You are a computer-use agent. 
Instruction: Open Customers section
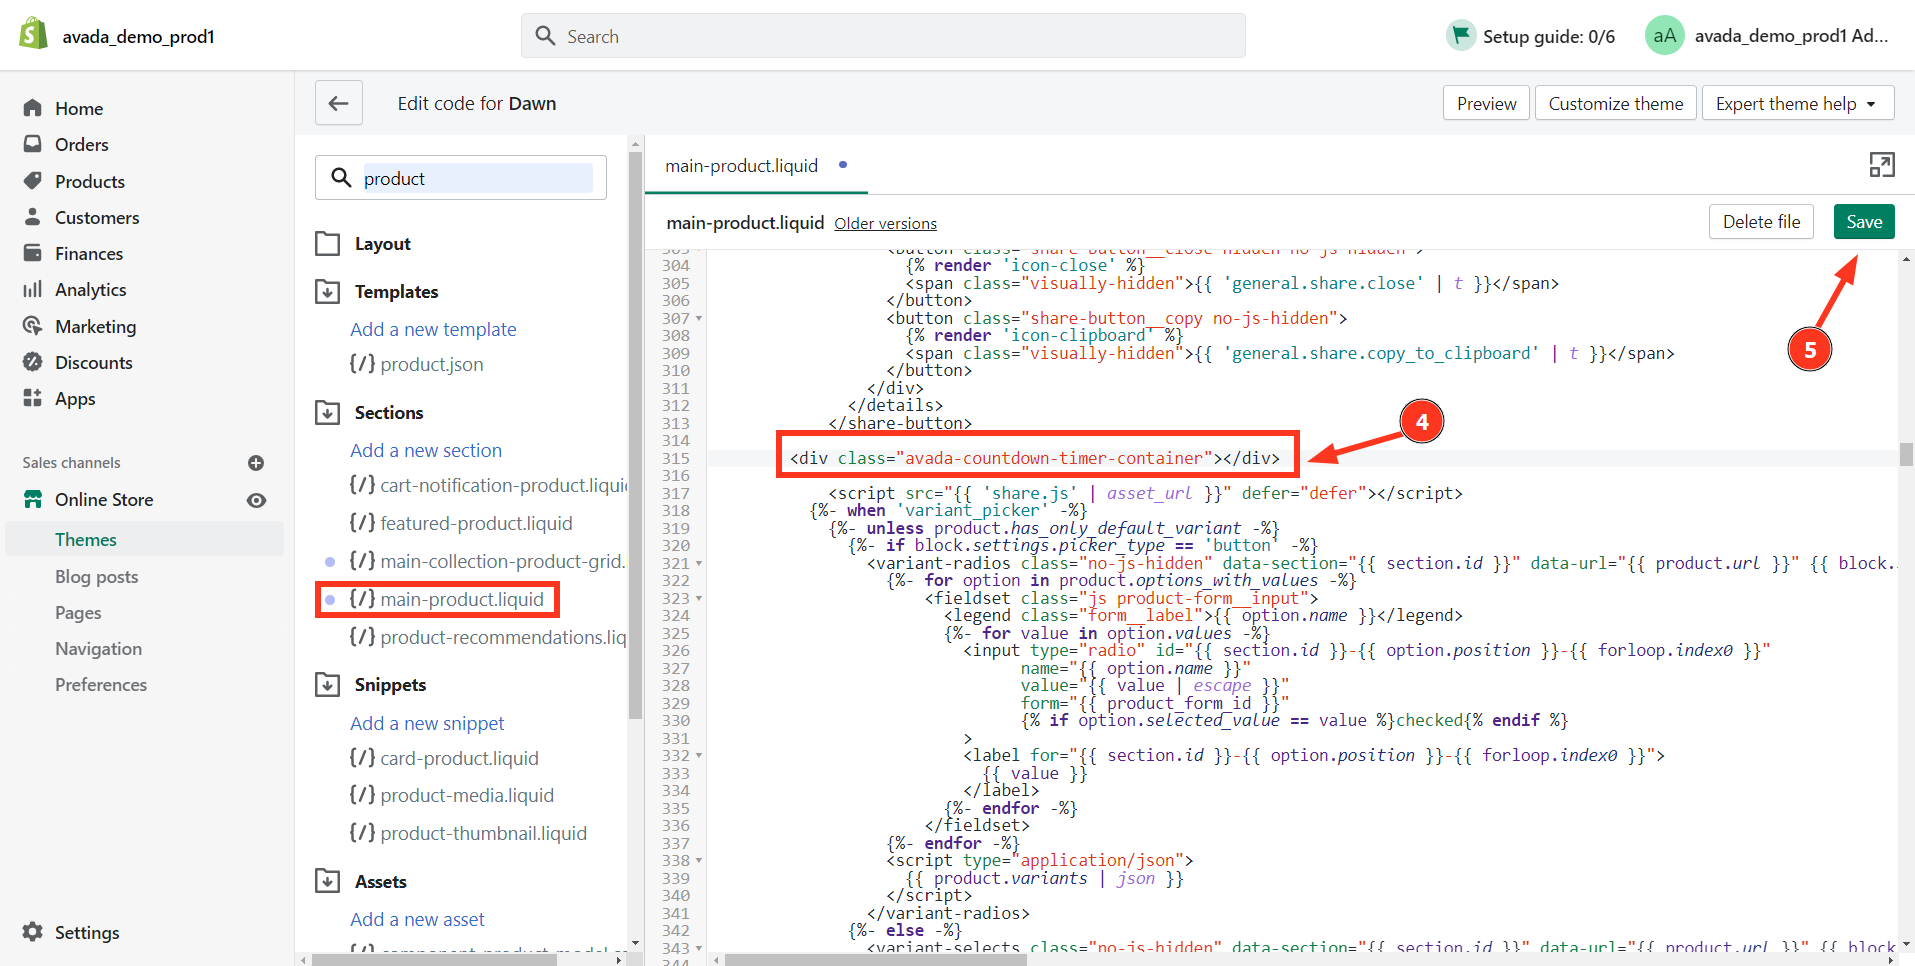96,217
